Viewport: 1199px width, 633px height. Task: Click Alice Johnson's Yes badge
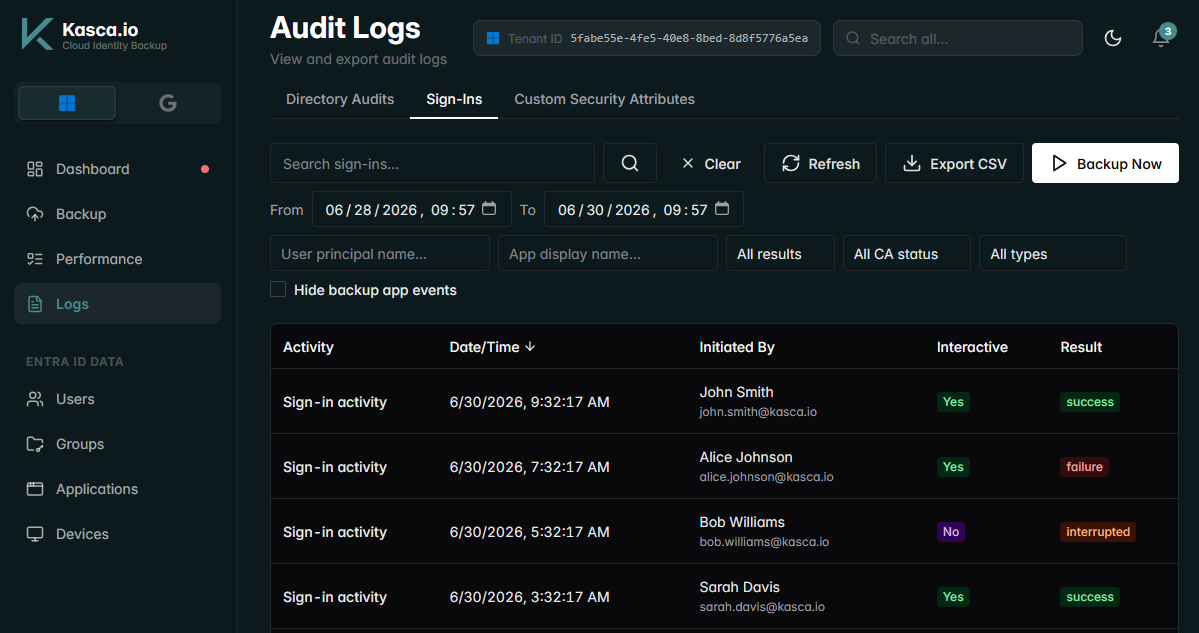[953, 466]
